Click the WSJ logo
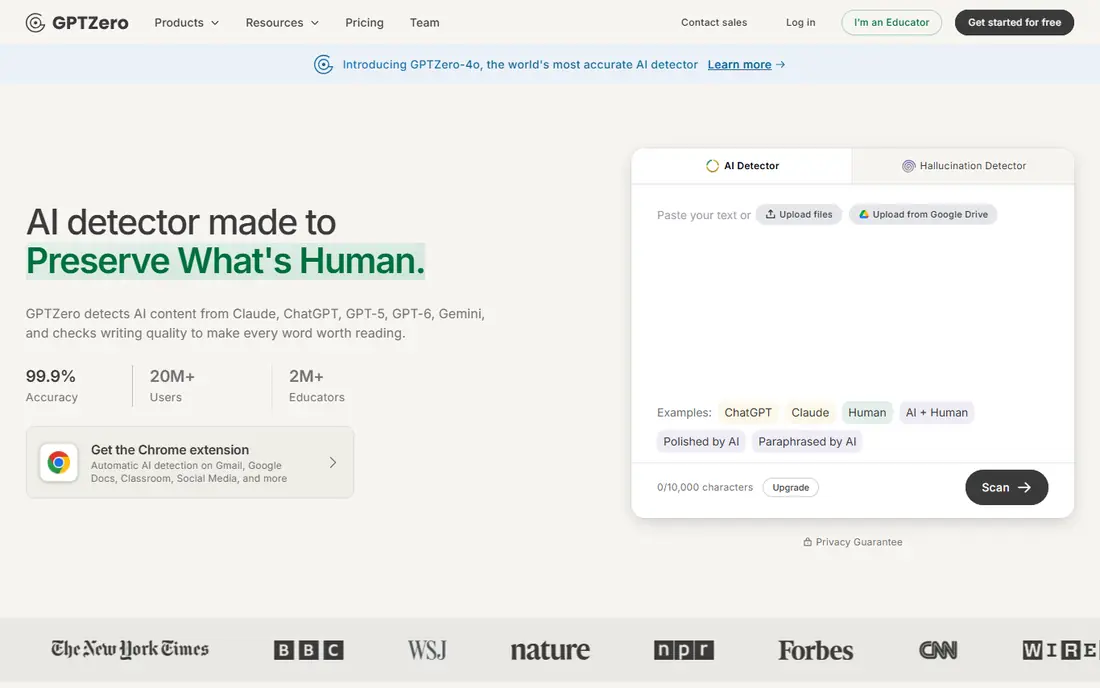 (427, 650)
